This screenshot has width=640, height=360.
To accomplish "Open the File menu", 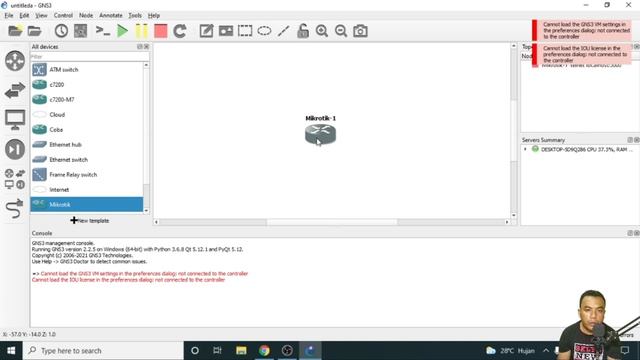I will (x=9, y=16).
